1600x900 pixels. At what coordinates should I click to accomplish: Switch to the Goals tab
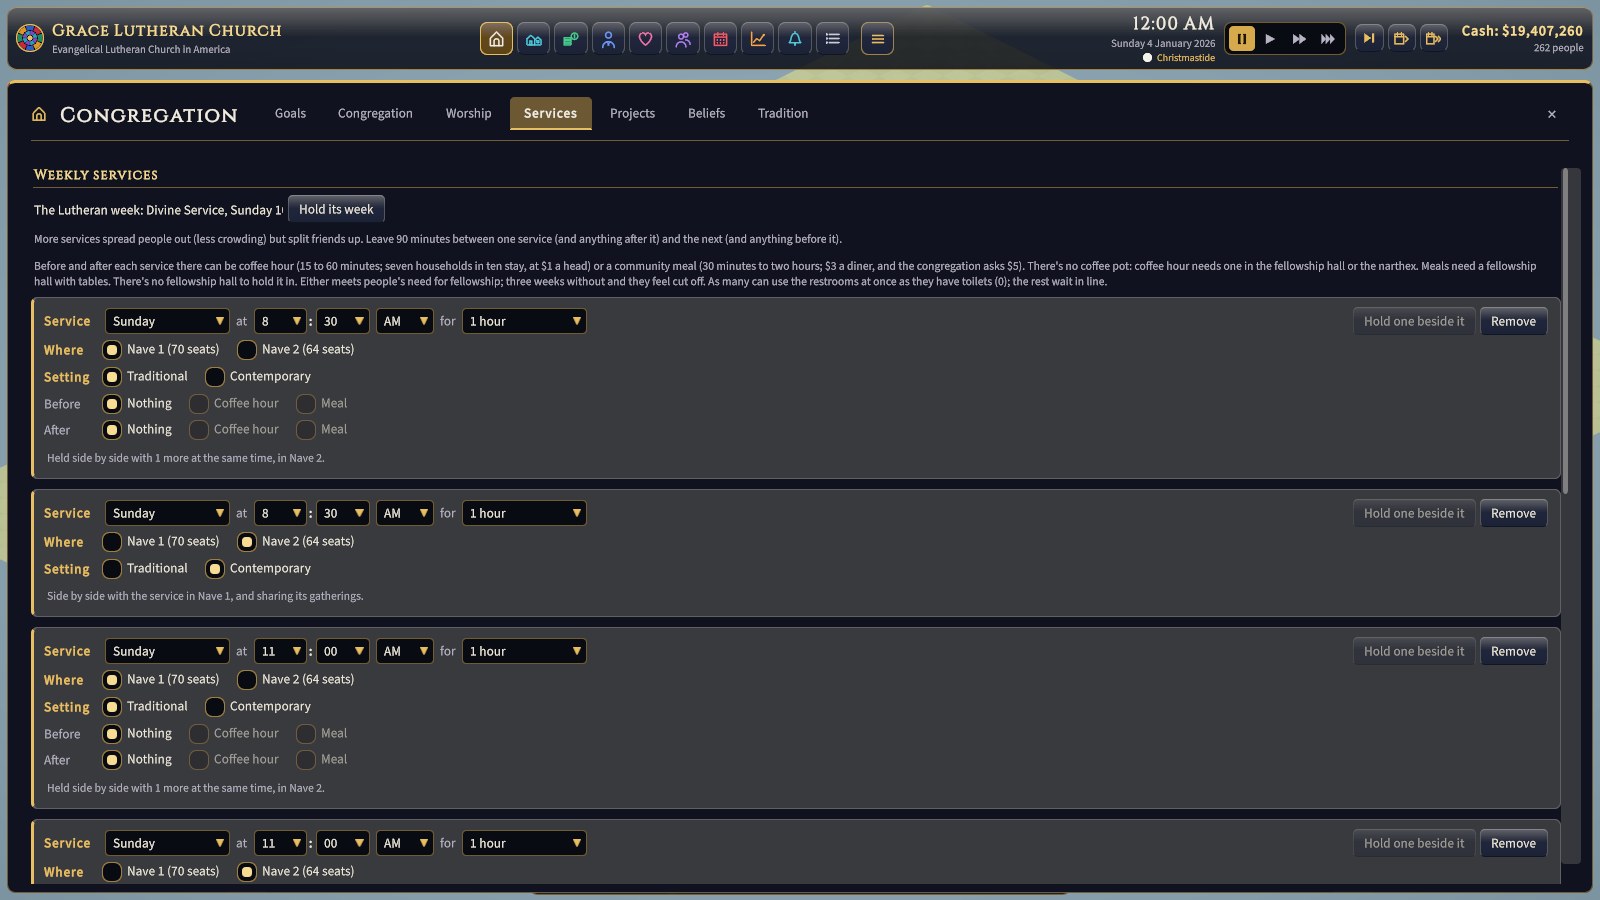(290, 114)
